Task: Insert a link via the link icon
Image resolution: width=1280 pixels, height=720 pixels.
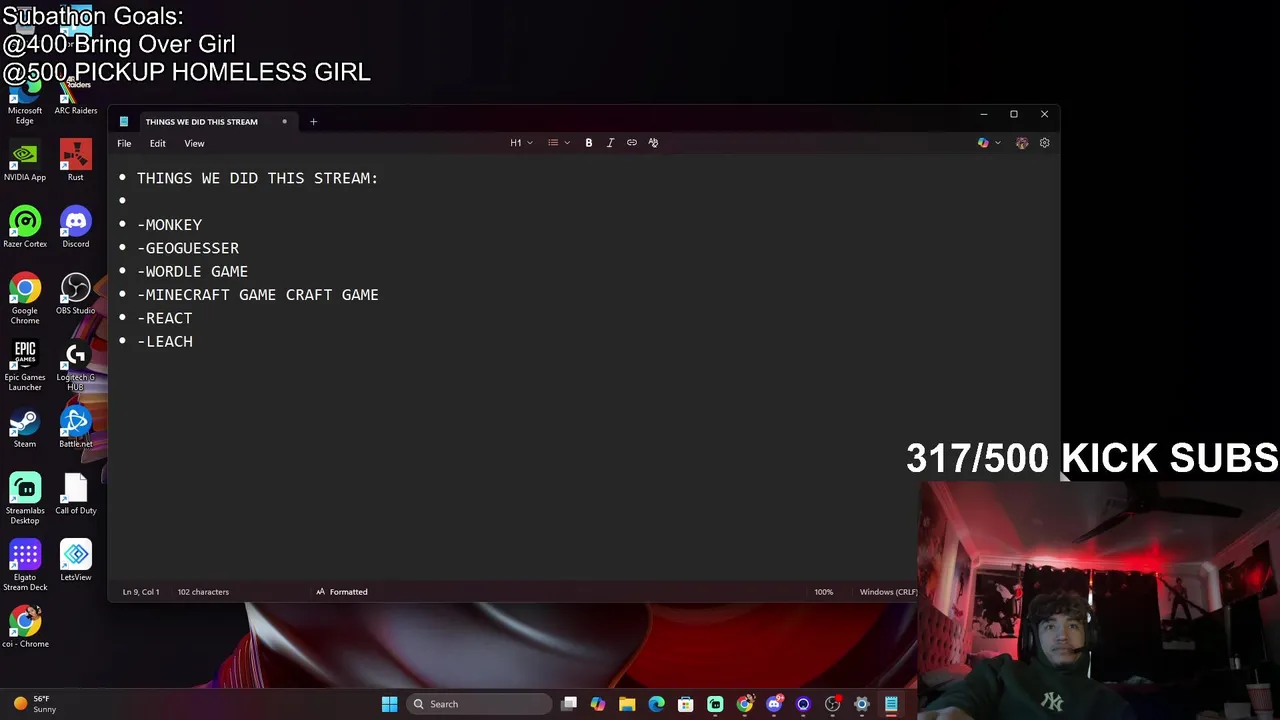Action: pyautogui.click(x=632, y=143)
